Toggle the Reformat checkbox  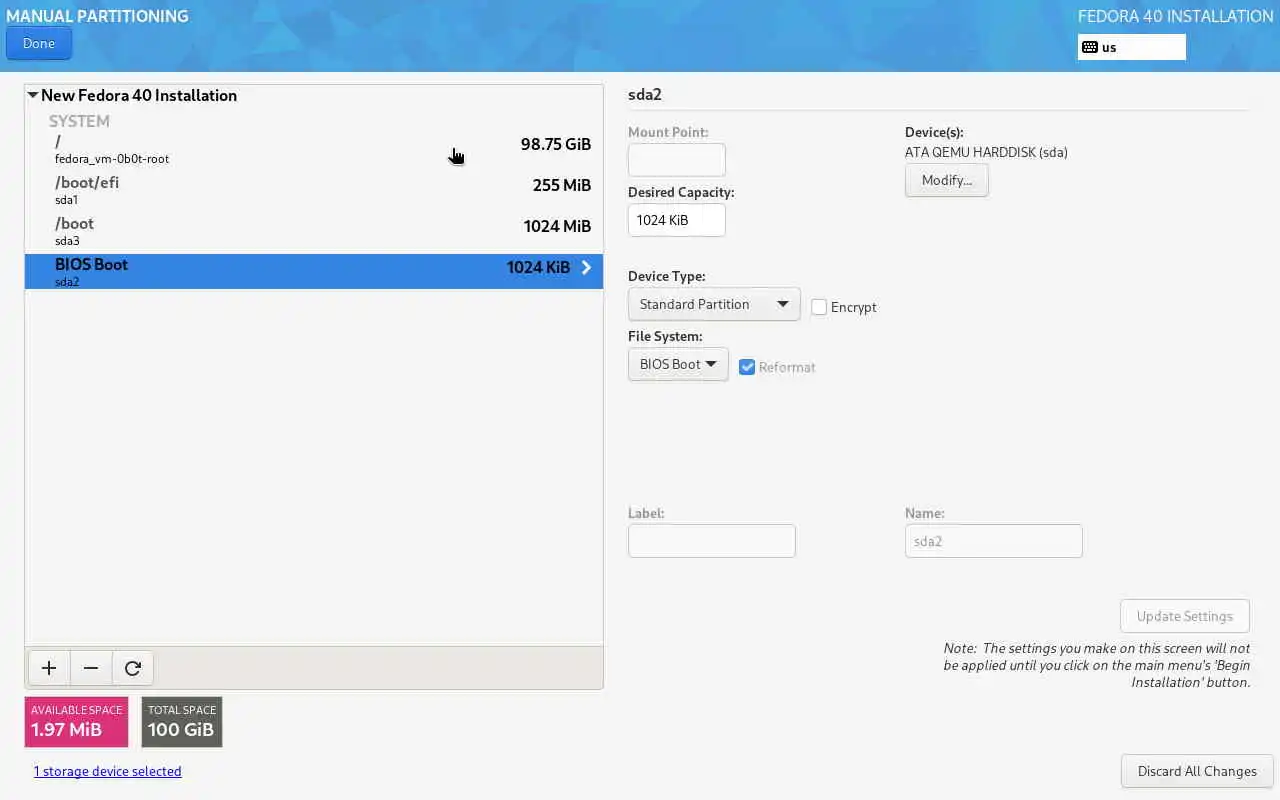click(x=747, y=367)
